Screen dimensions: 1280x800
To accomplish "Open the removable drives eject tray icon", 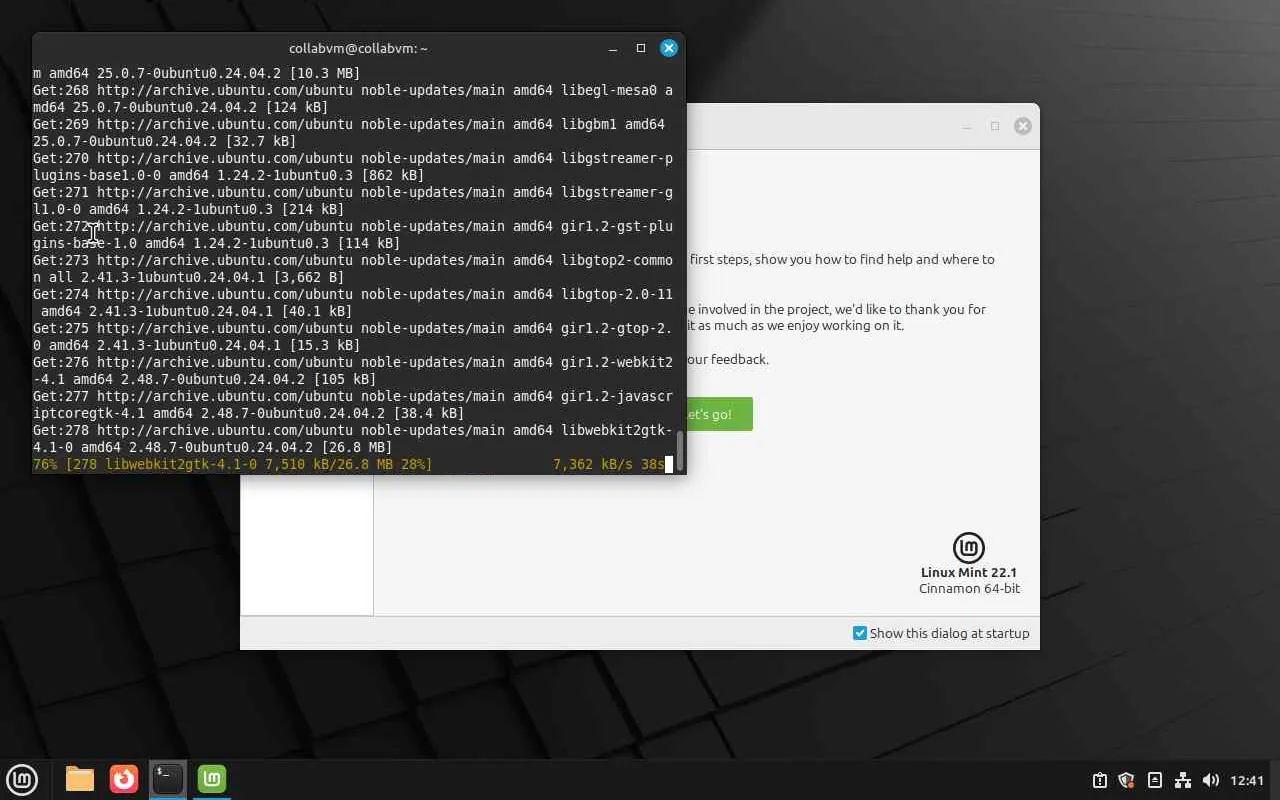I will (x=1154, y=780).
